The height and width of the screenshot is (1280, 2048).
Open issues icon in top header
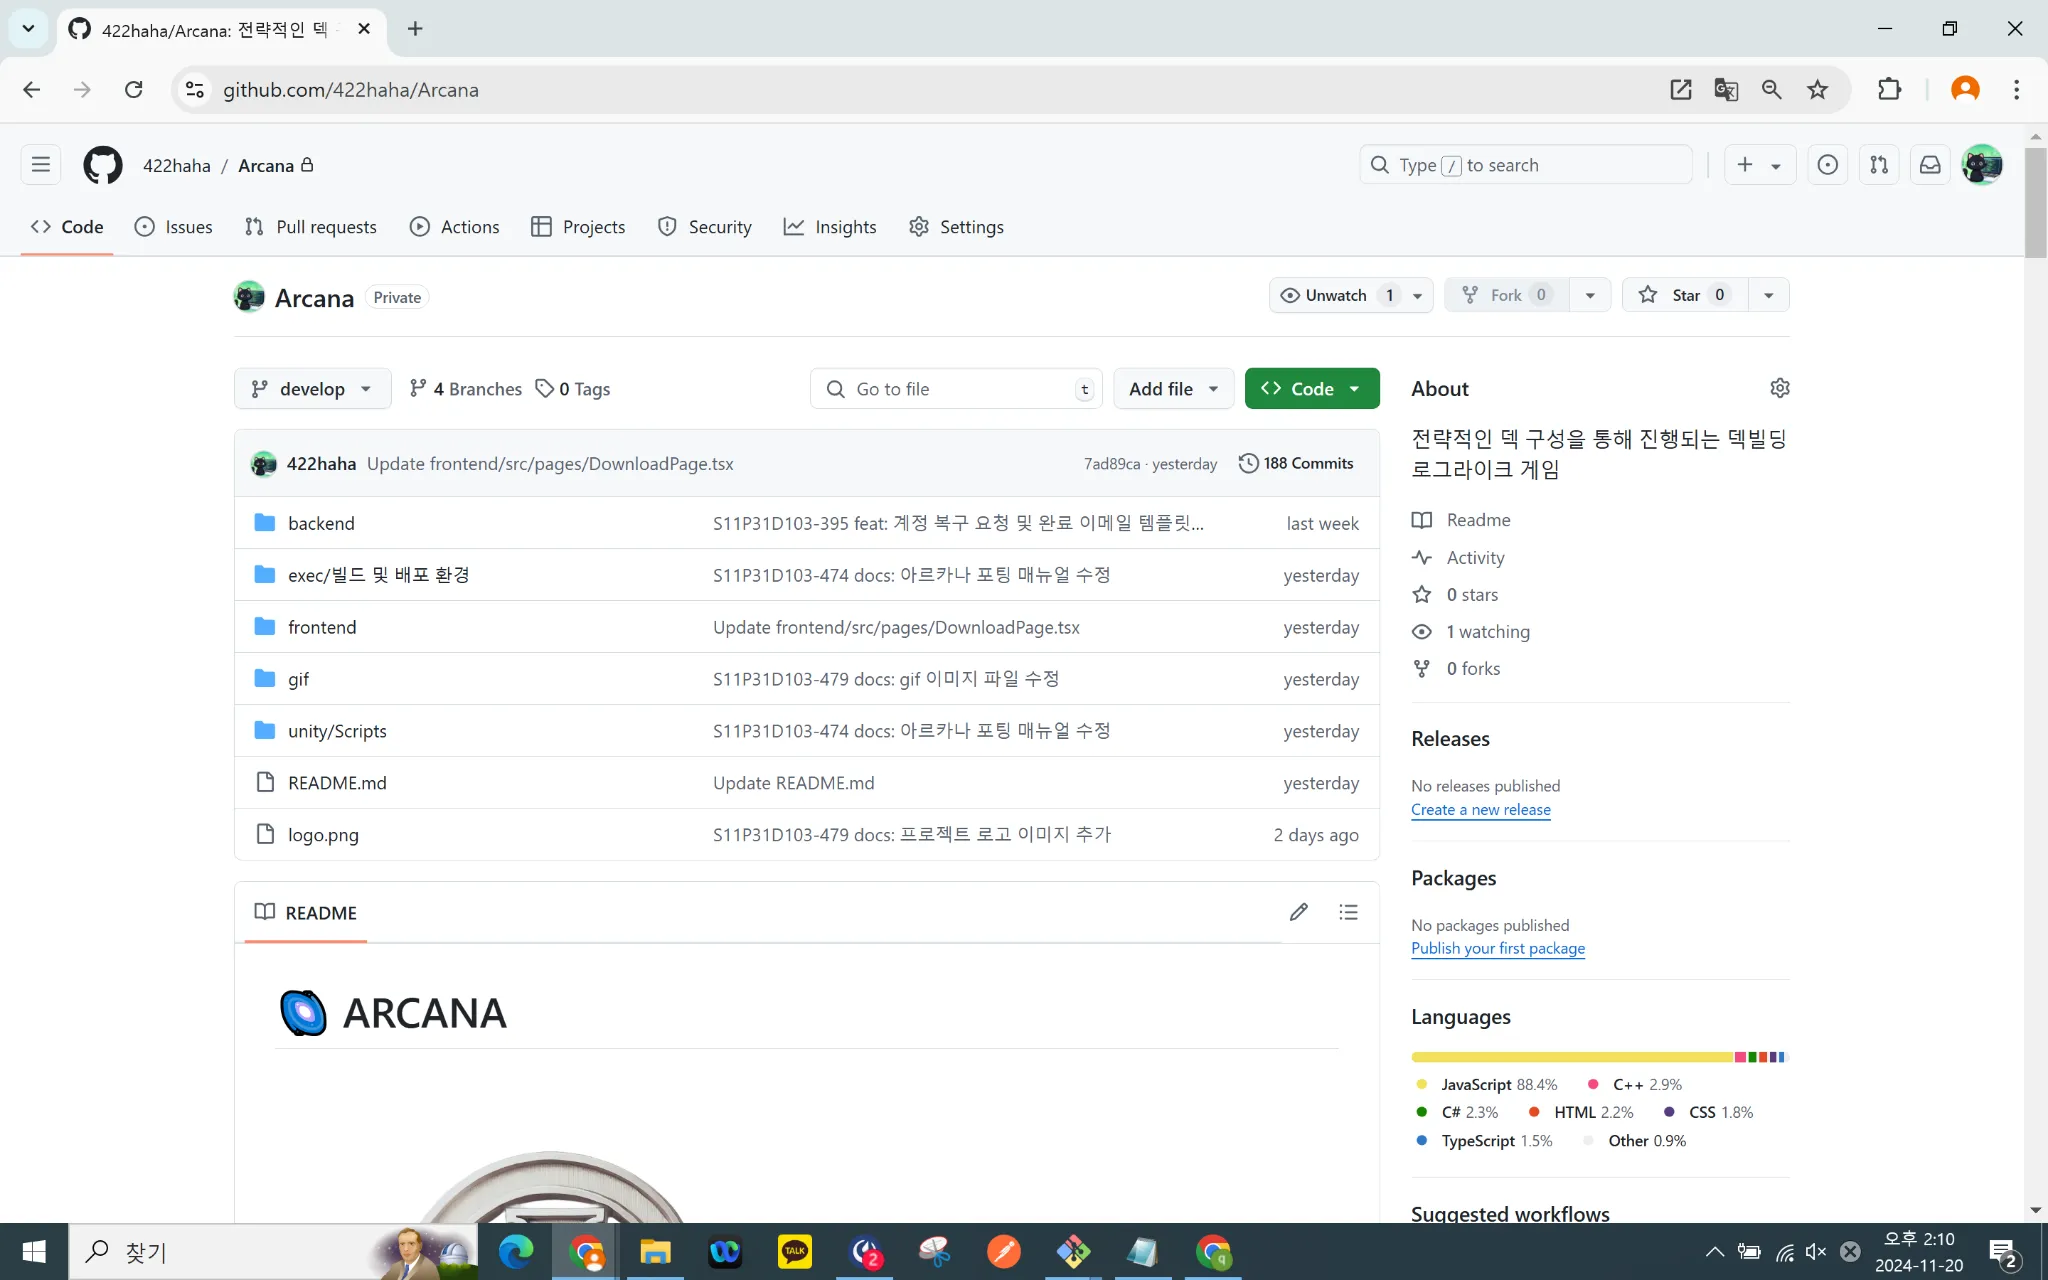(1827, 165)
